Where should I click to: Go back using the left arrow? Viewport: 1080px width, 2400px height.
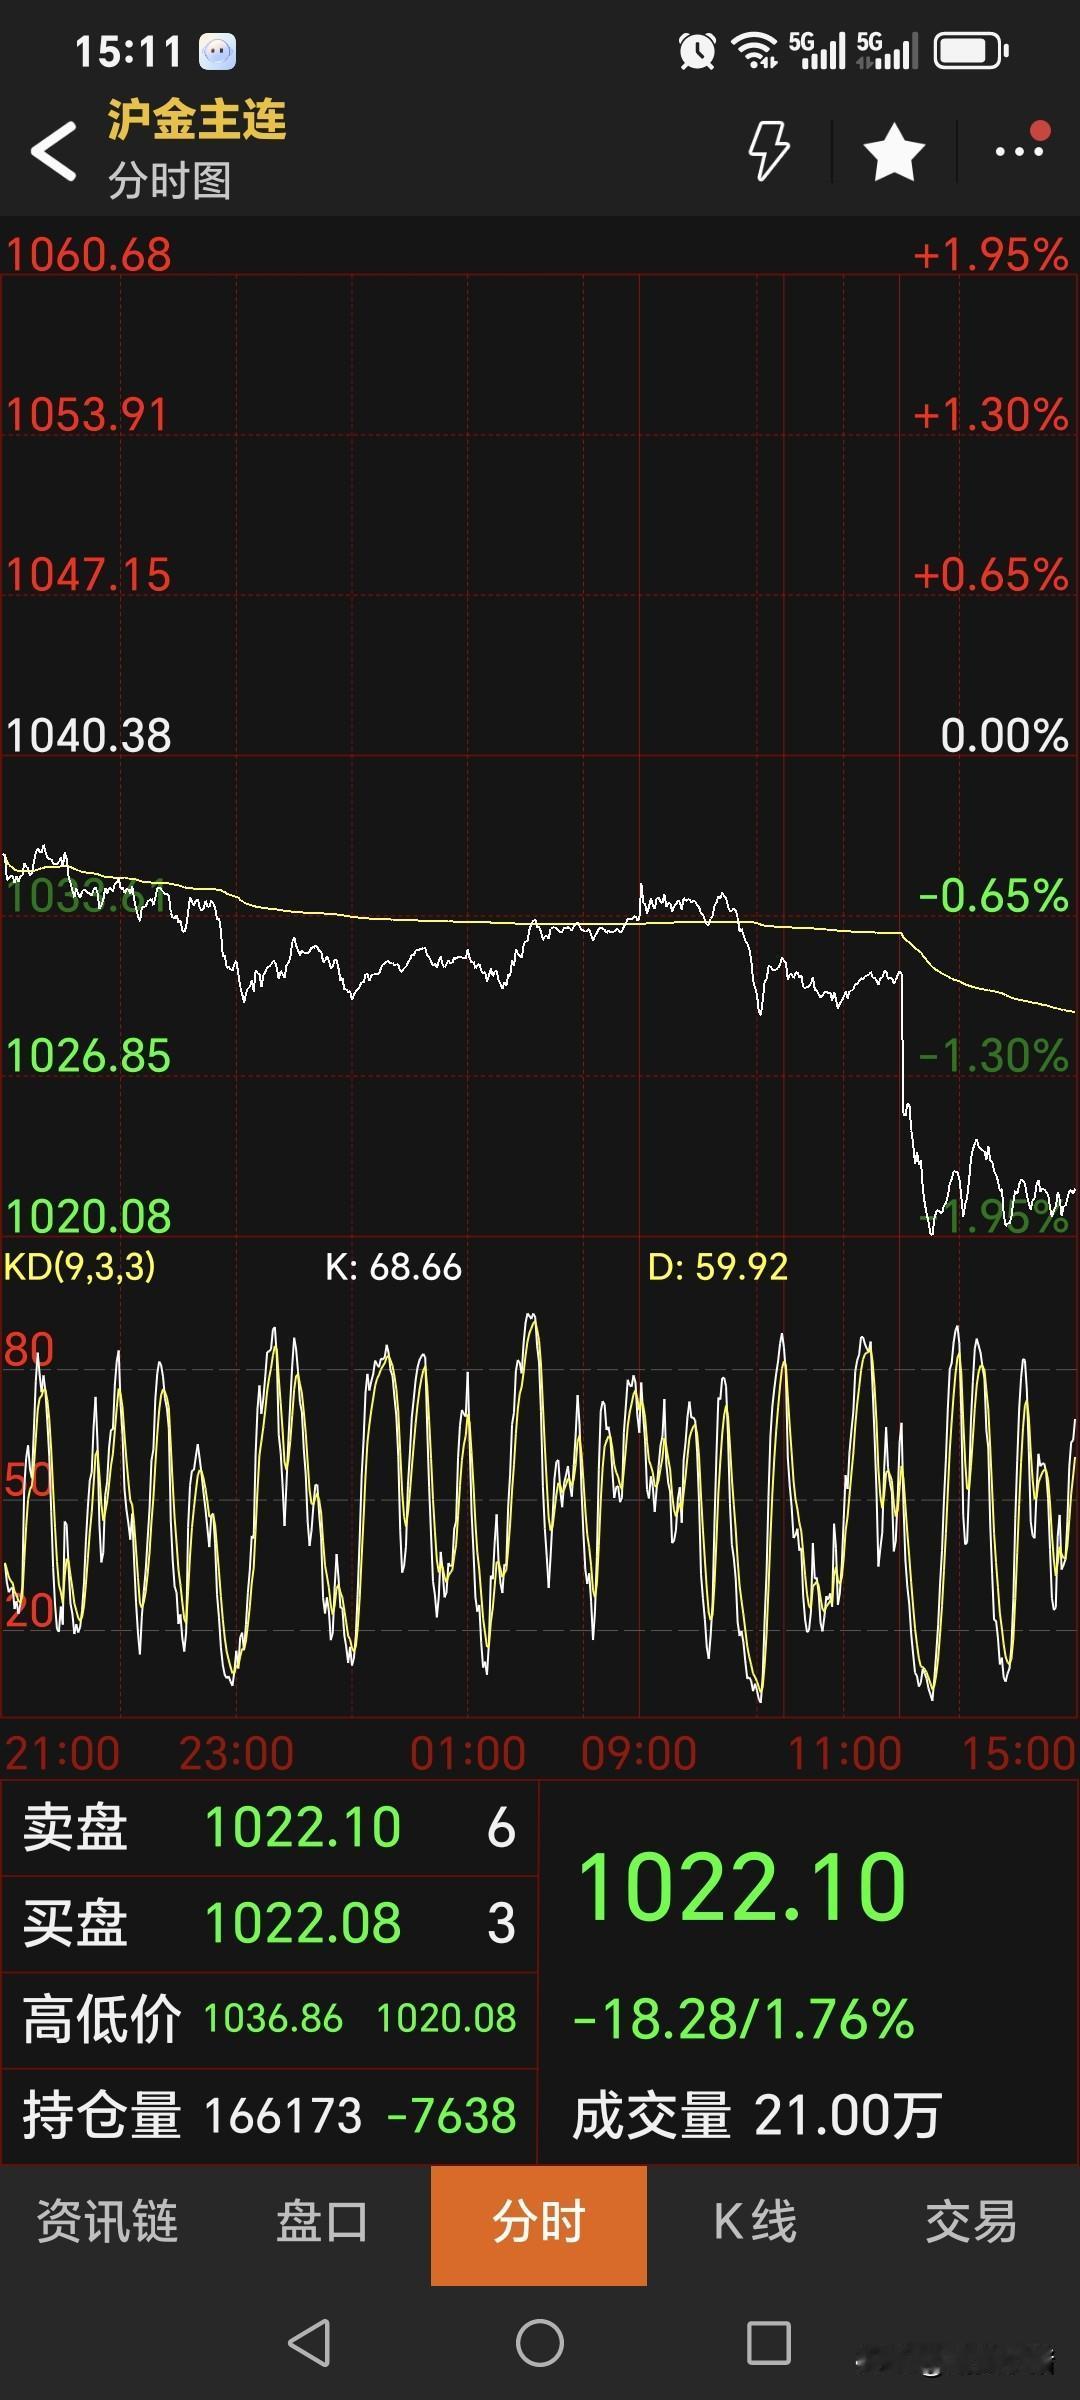(54, 151)
